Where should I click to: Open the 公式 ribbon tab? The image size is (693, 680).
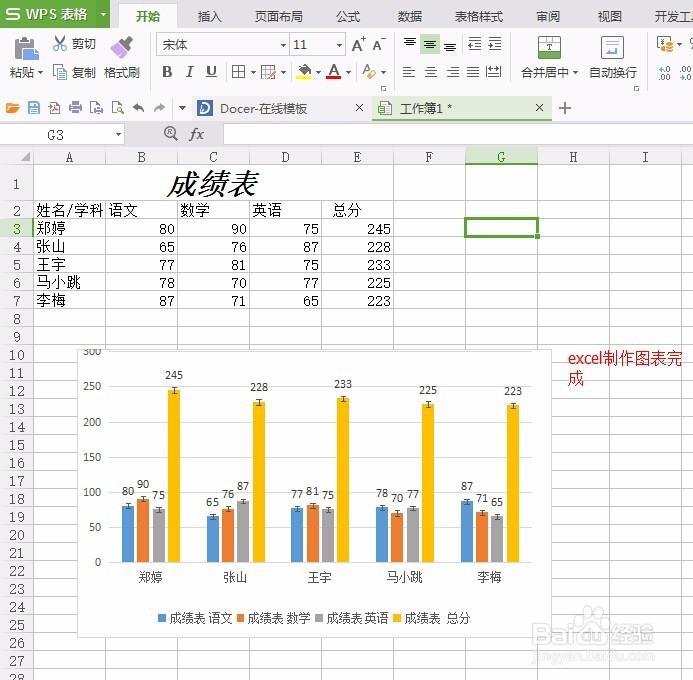[348, 16]
